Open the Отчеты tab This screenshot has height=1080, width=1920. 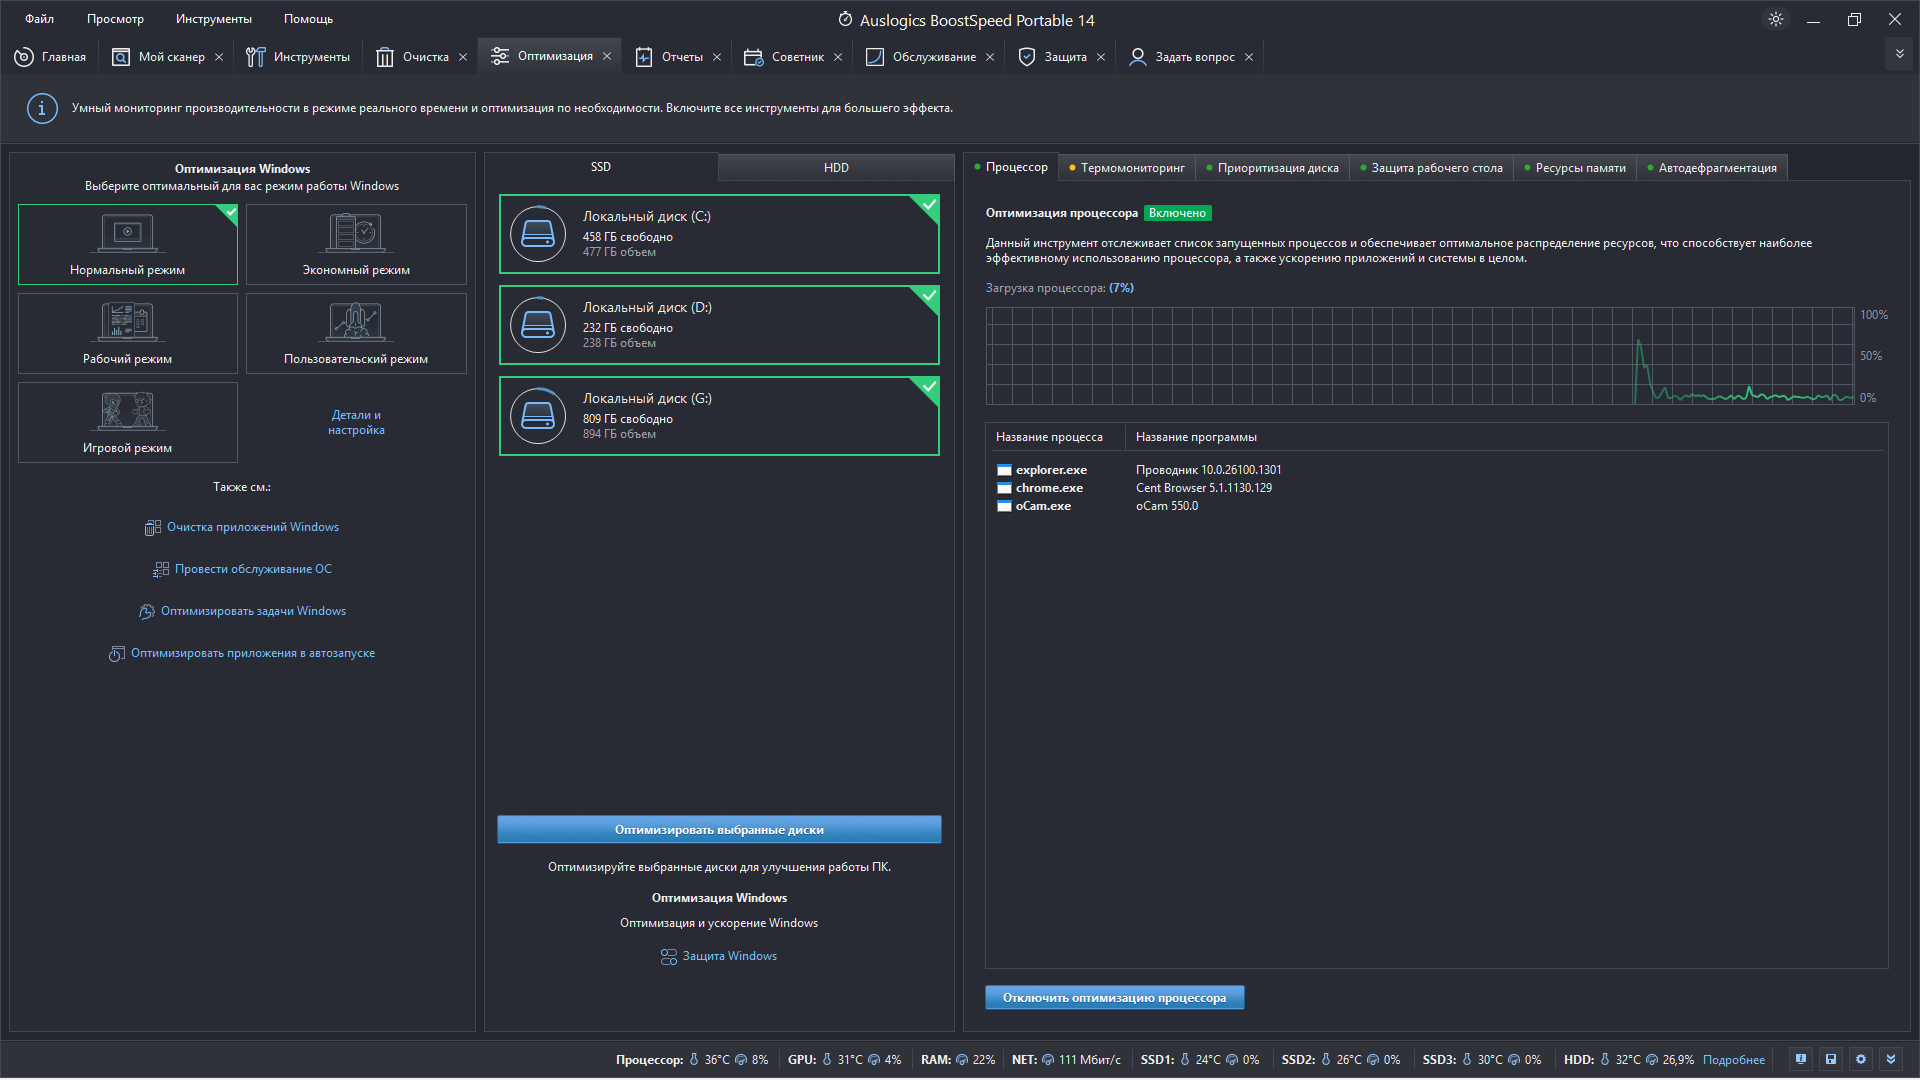[x=669, y=57]
